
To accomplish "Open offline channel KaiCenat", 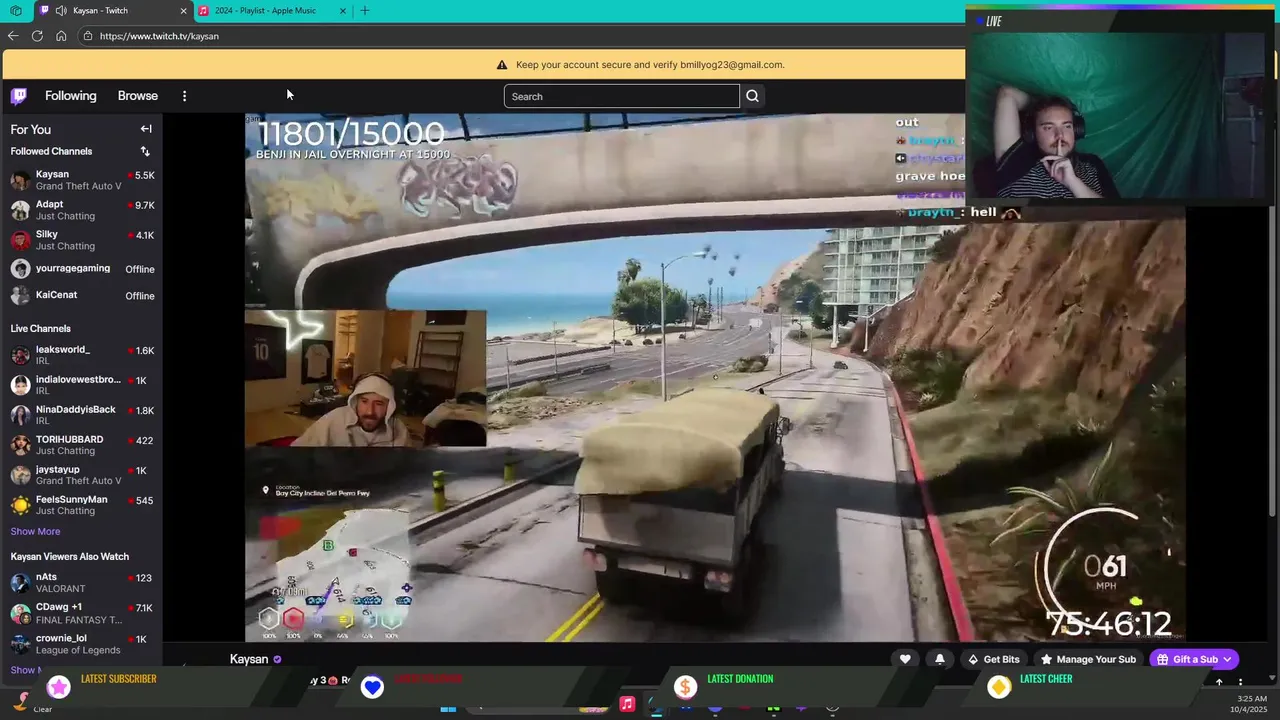I will click(82, 295).
